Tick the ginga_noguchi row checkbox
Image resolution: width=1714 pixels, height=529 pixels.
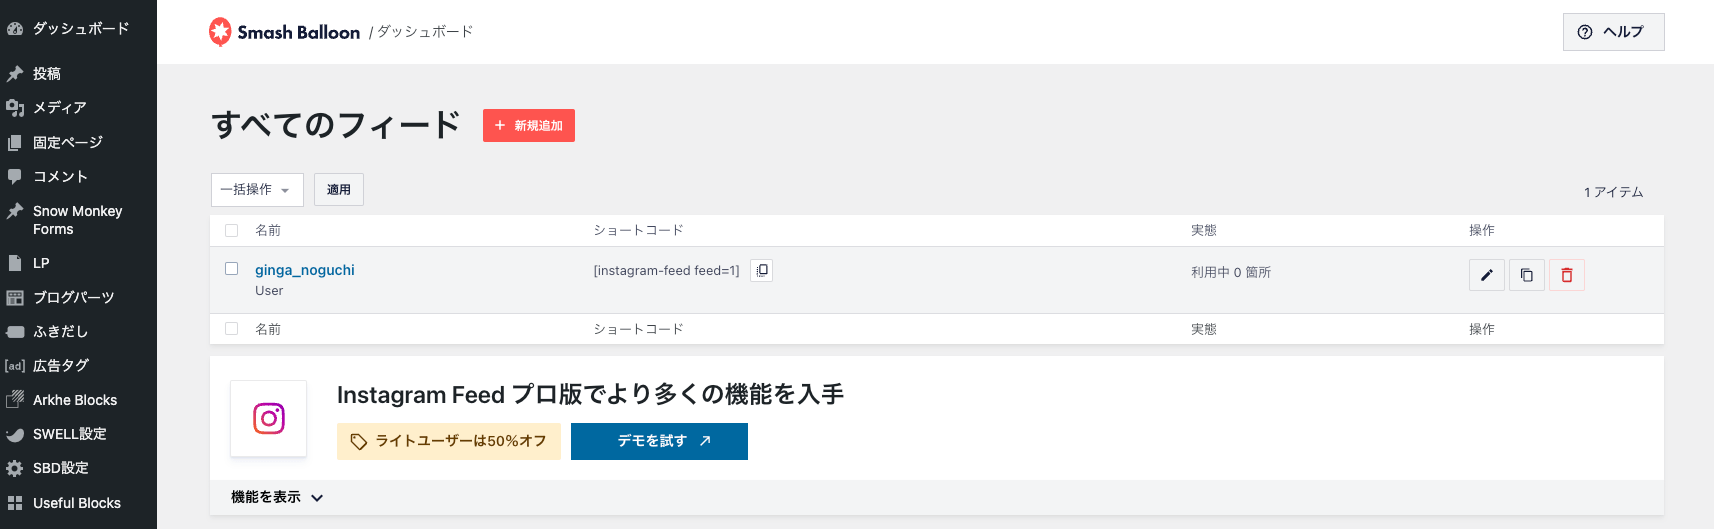coord(232,269)
